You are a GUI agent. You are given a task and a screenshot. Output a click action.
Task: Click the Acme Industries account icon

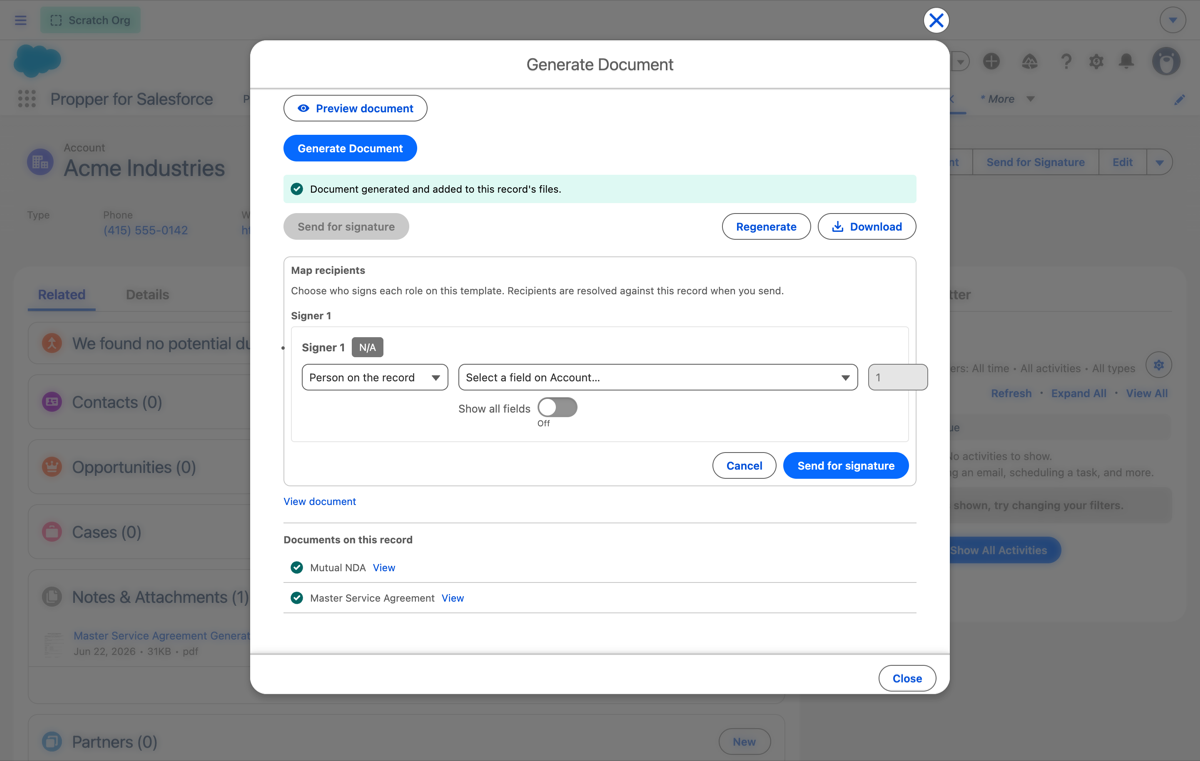40,161
